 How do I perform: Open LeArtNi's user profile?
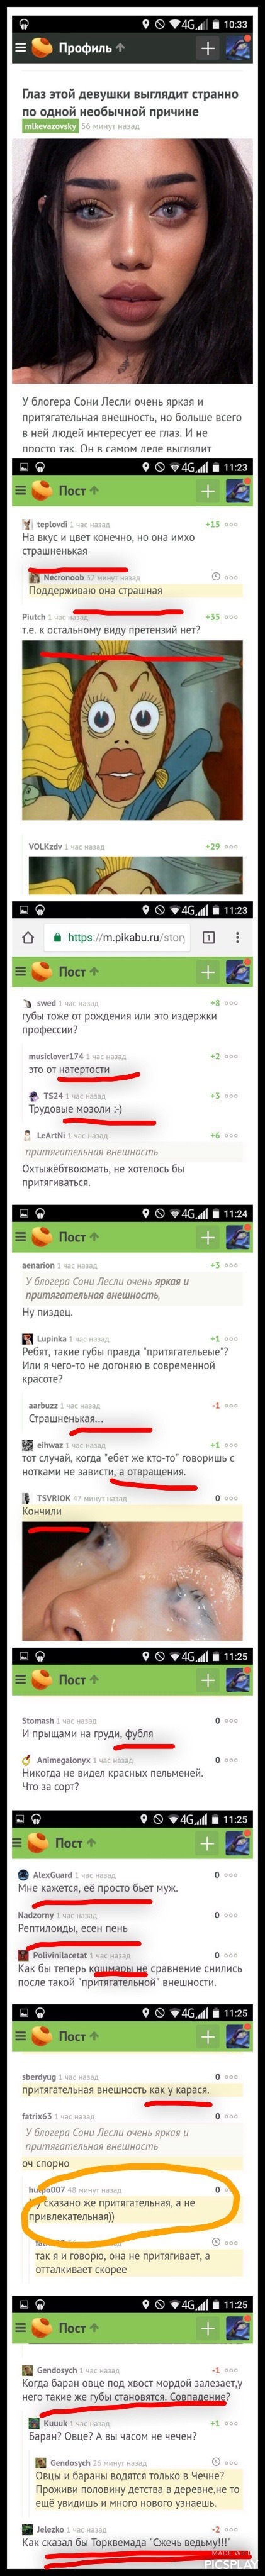51,1135
